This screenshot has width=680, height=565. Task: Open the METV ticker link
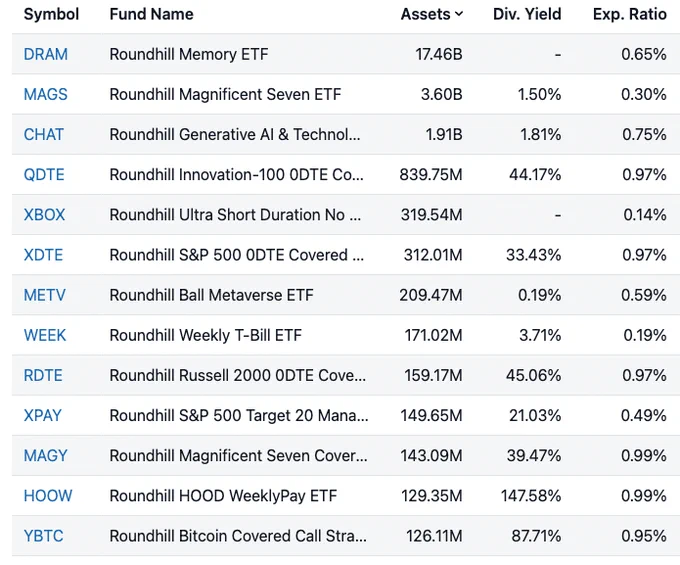pos(44,295)
